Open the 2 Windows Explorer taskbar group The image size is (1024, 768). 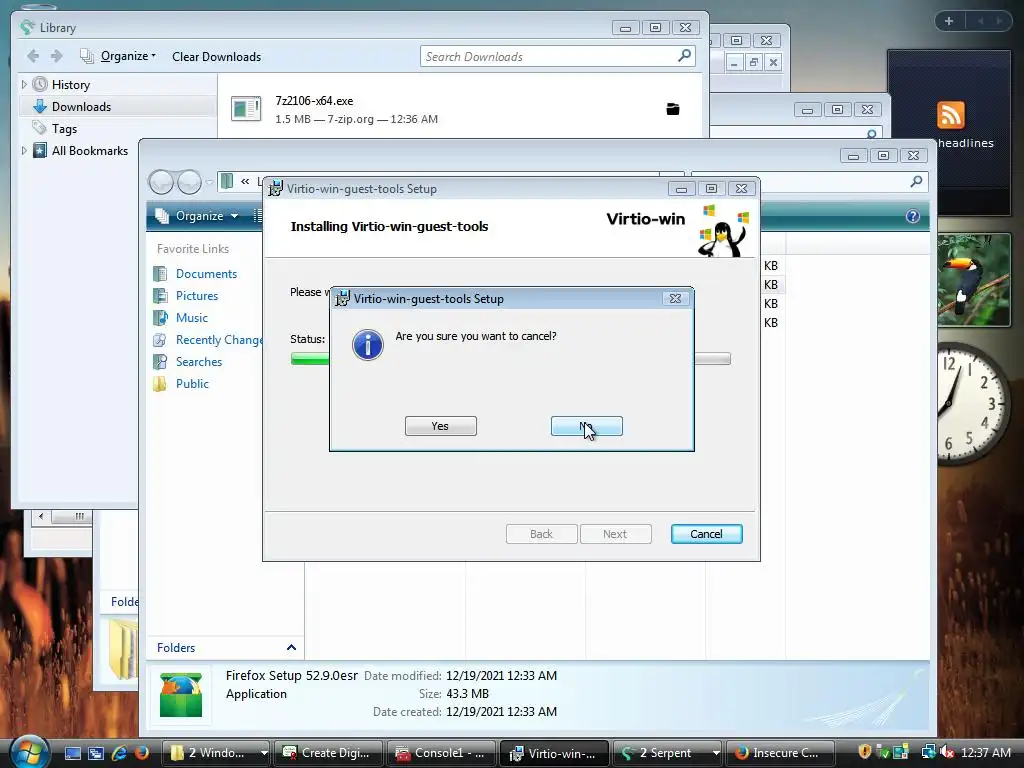tap(216, 753)
